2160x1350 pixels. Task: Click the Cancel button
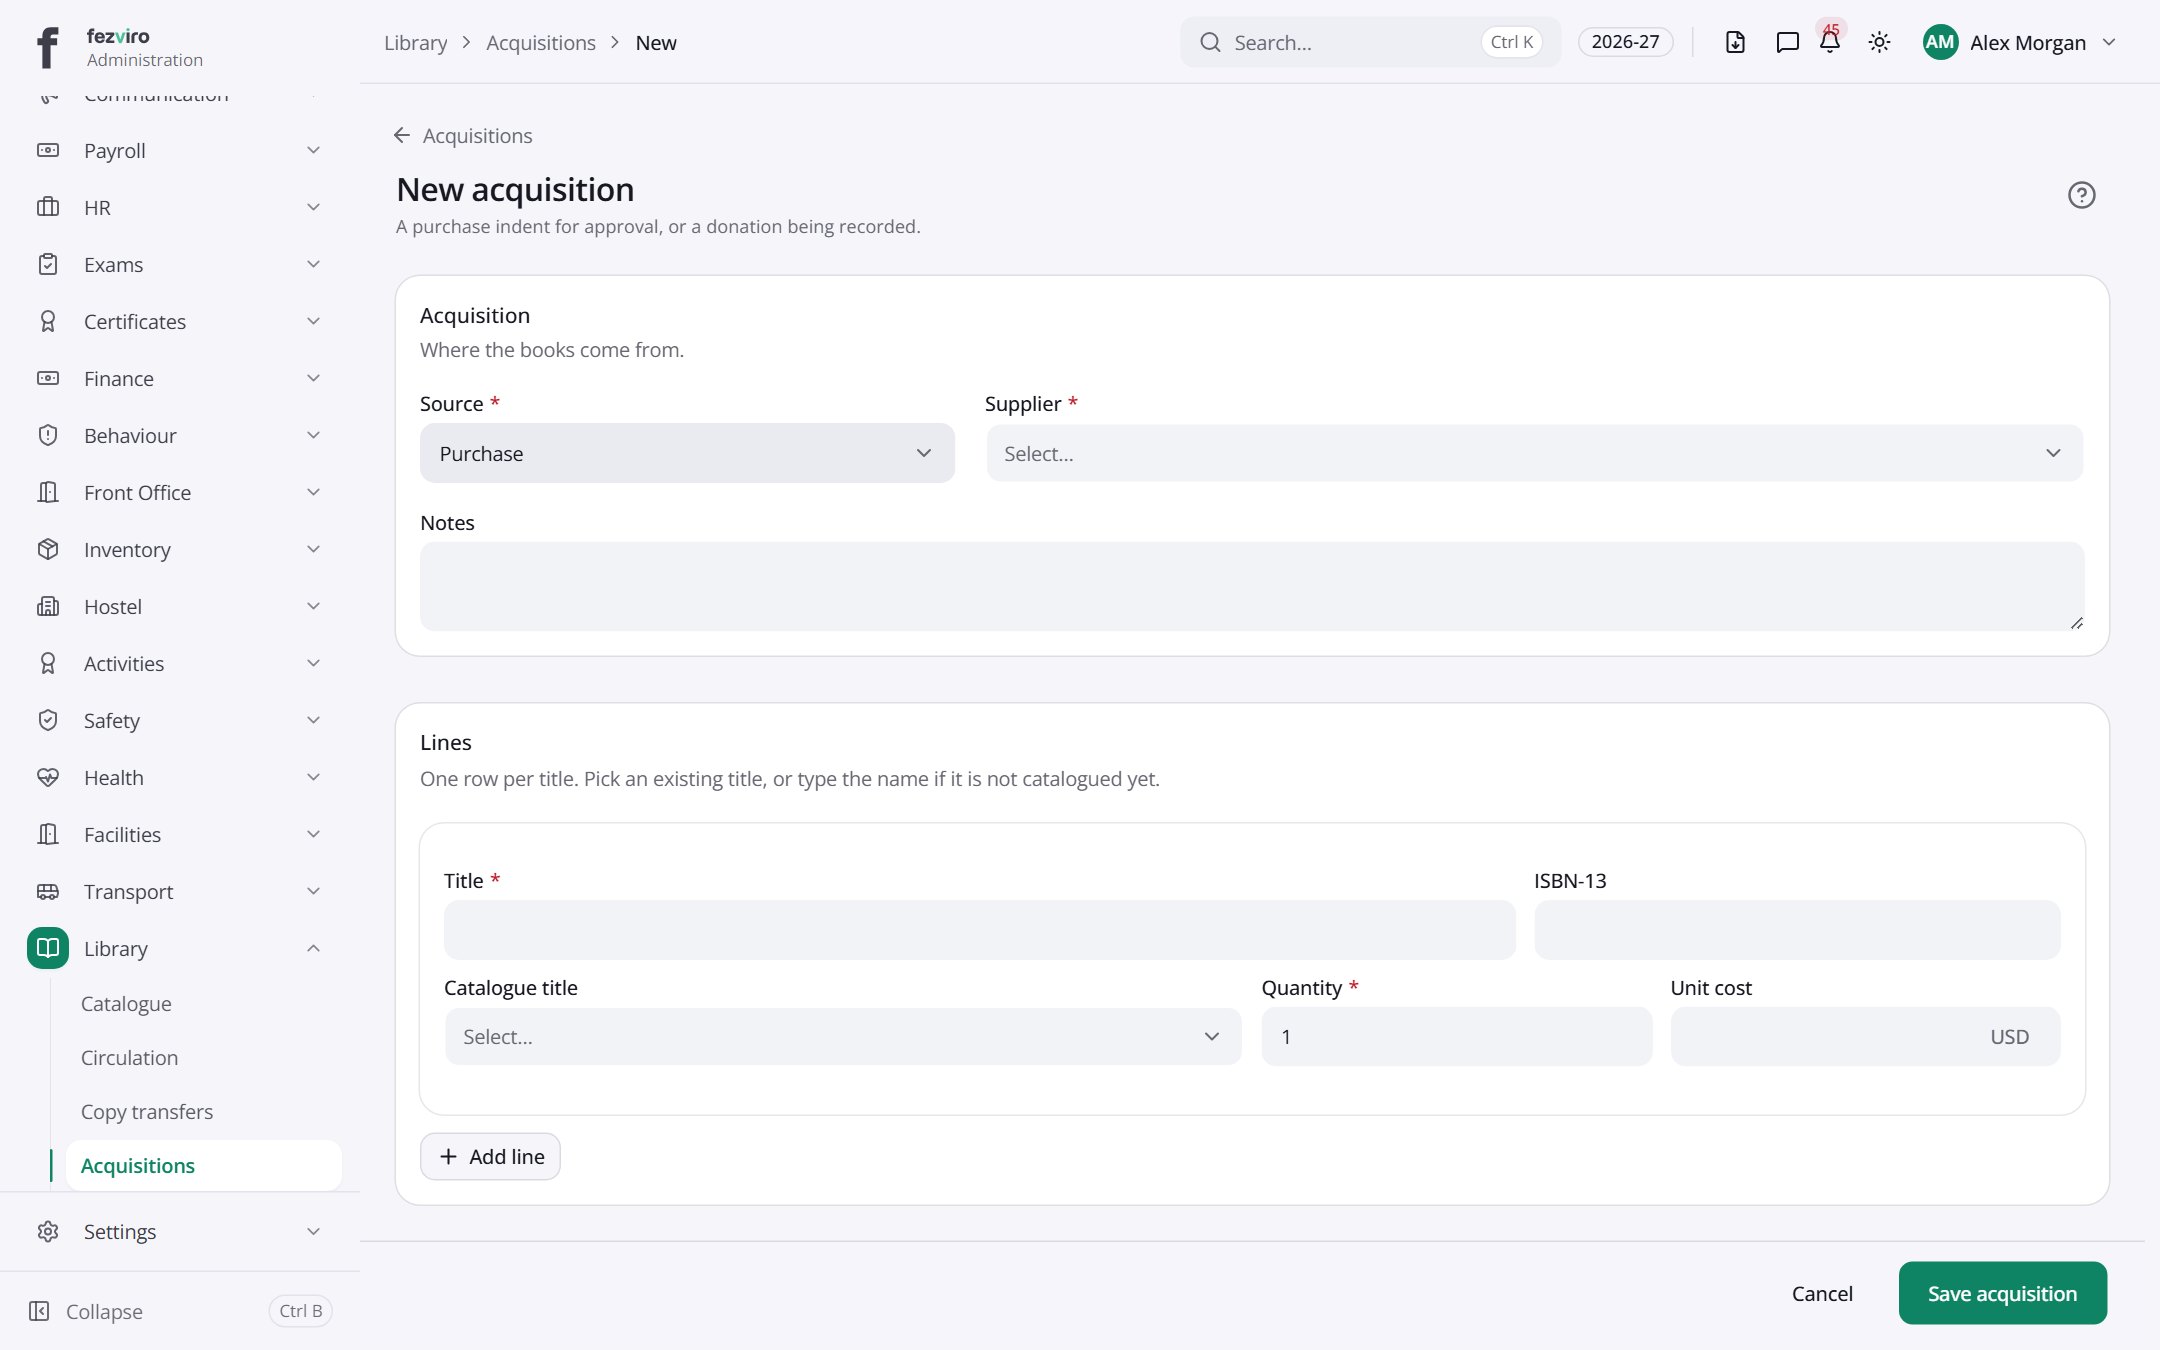1822,1293
